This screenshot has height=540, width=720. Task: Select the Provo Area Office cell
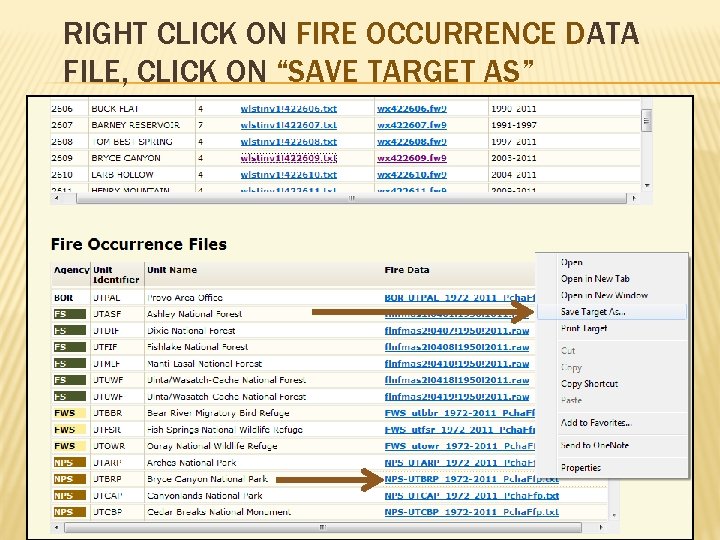185,298
